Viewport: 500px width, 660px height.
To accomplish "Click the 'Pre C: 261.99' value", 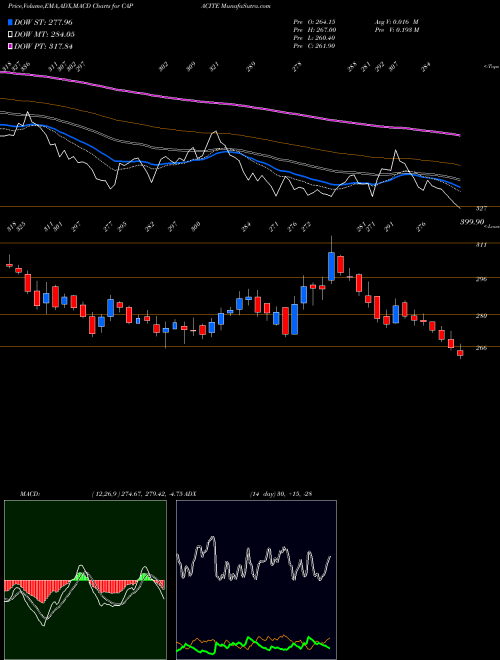I will [x=314, y=46].
